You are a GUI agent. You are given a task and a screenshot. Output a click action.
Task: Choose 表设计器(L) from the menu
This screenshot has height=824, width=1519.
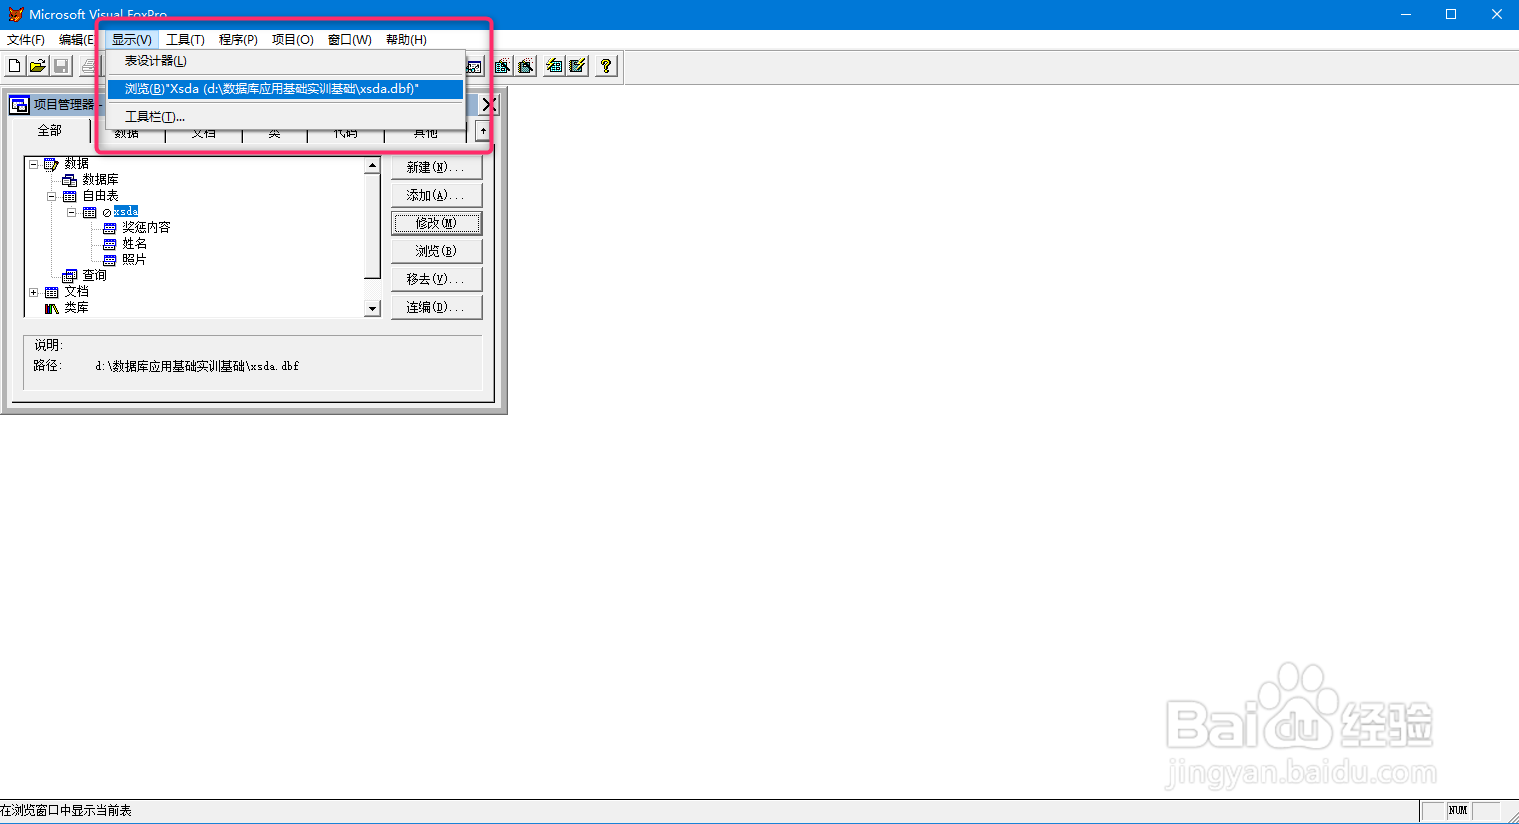(285, 61)
